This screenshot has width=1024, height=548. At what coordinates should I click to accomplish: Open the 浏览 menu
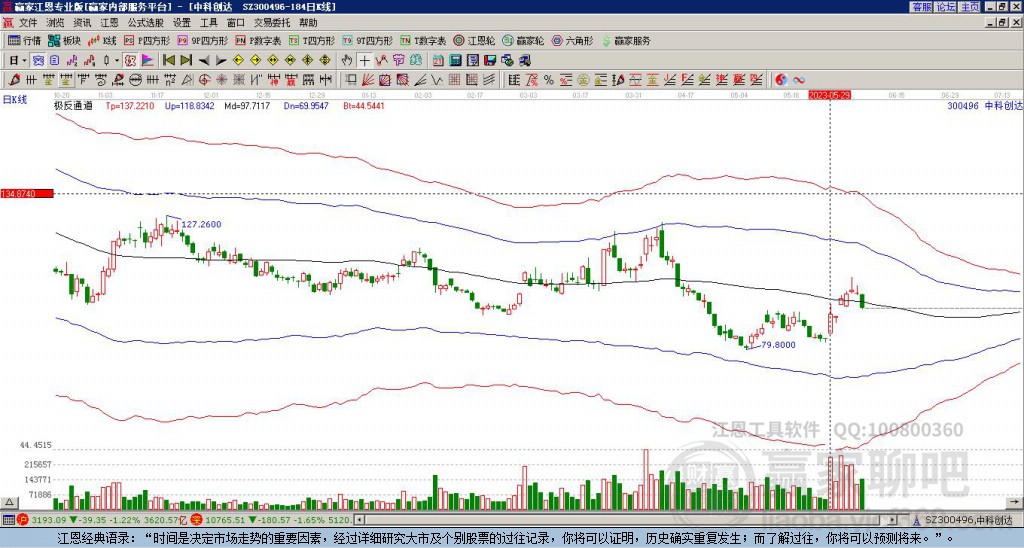pyautogui.click(x=55, y=23)
